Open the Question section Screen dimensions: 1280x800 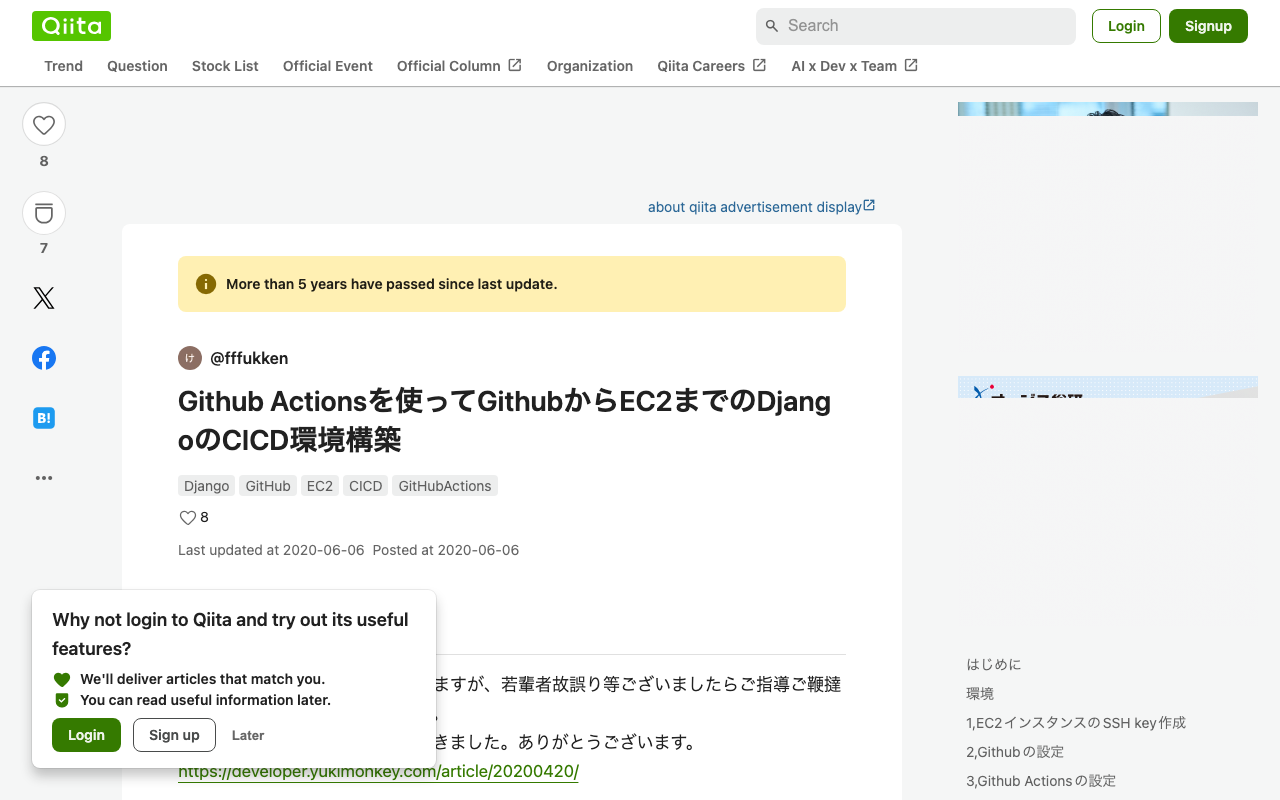click(x=137, y=65)
